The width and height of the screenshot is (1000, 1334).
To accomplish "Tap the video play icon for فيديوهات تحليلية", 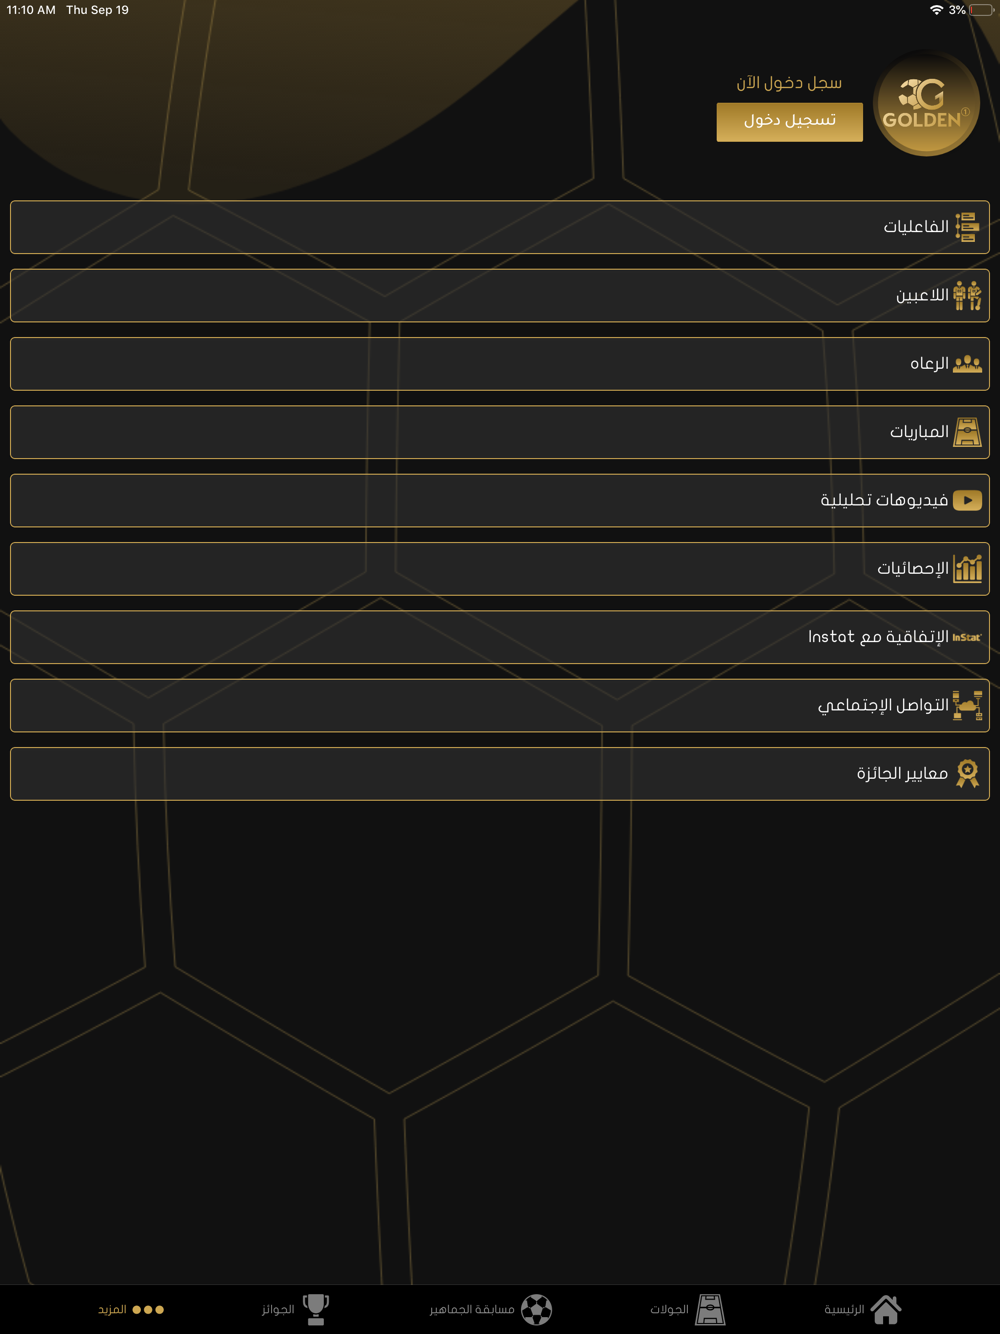I will 967,500.
